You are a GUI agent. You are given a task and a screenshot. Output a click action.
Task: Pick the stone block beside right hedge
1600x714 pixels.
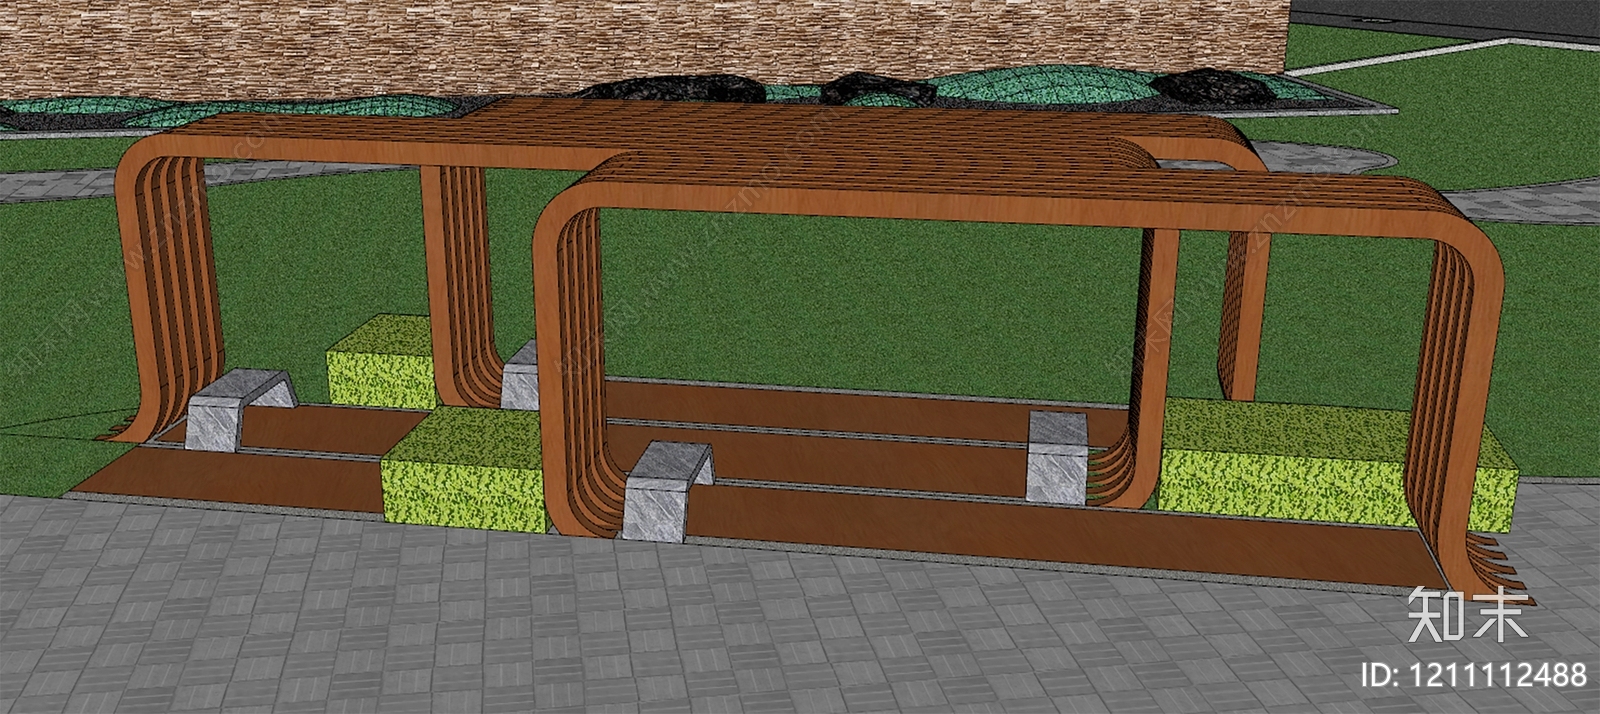pos(1058,456)
